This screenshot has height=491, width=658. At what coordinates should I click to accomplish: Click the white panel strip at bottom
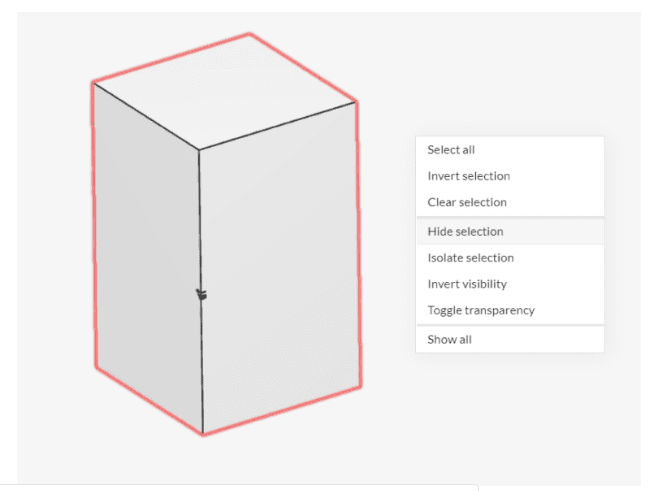240,488
